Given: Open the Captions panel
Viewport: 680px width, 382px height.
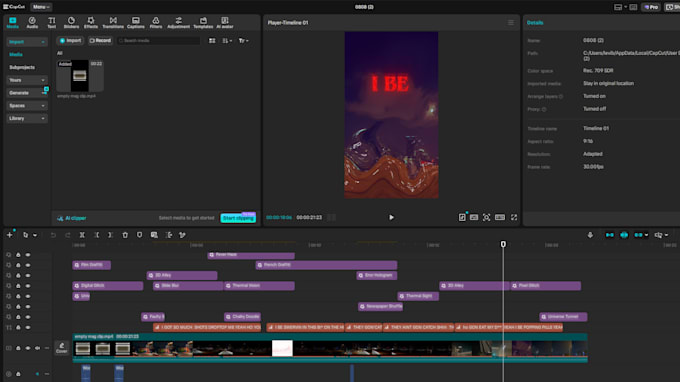Looking at the screenshot, I should pos(136,23).
